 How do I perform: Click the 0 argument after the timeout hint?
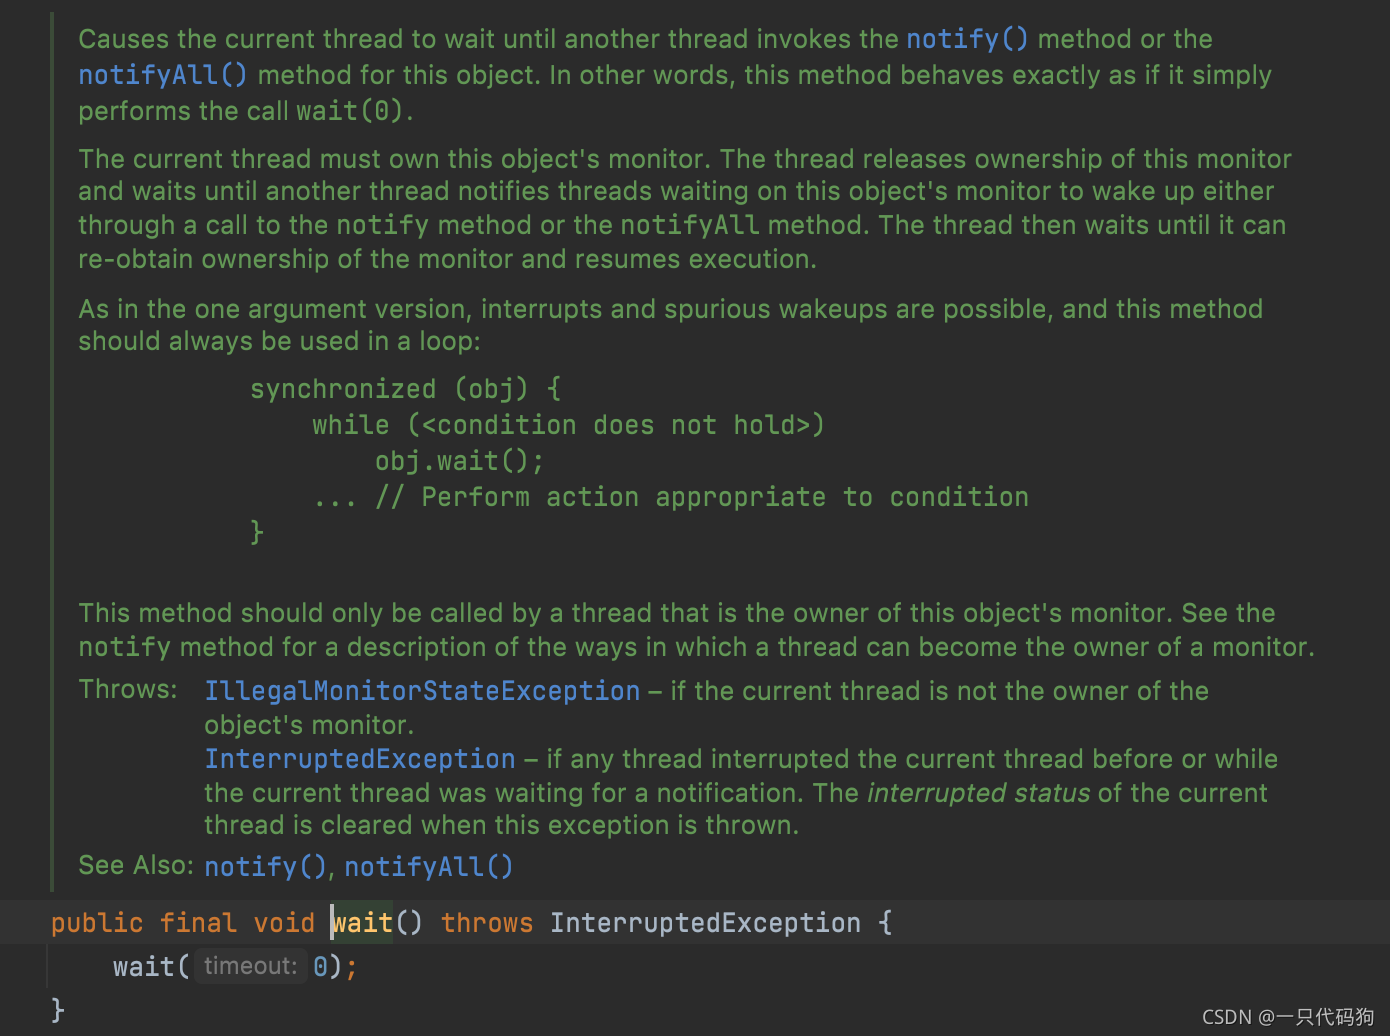(320, 966)
